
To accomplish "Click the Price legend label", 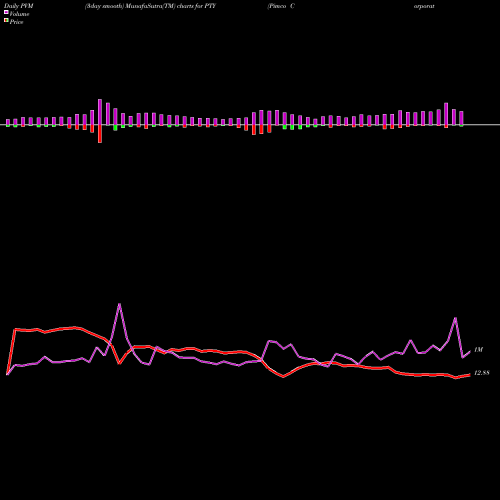I will click(x=16, y=22).
